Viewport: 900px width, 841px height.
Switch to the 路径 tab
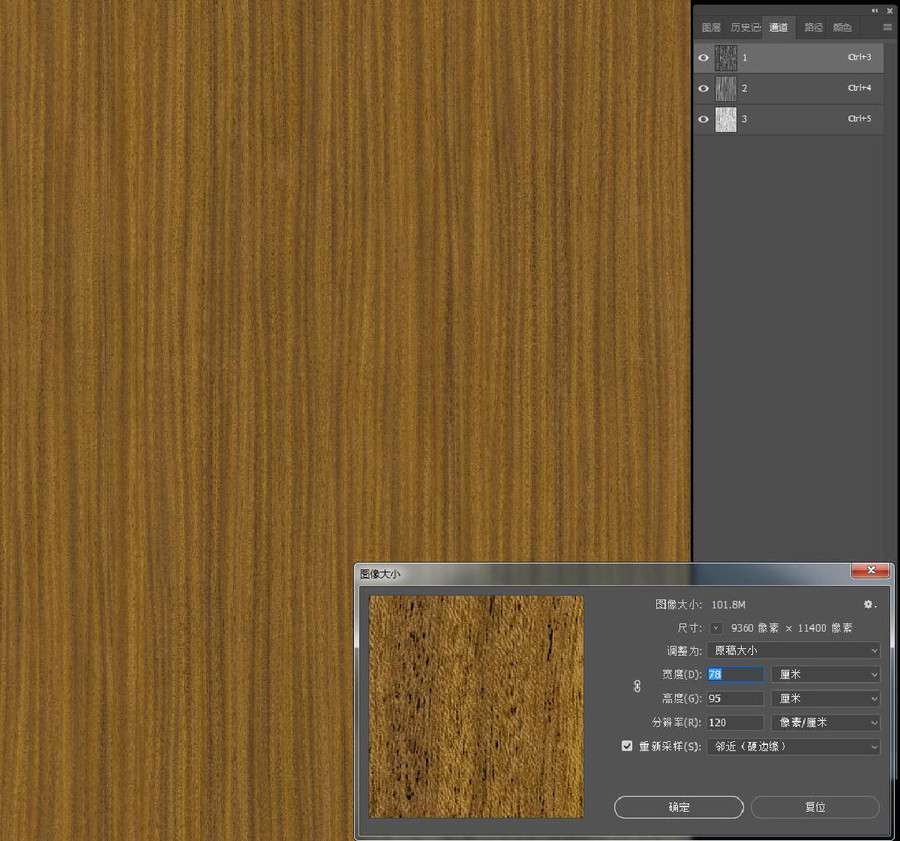pos(813,28)
